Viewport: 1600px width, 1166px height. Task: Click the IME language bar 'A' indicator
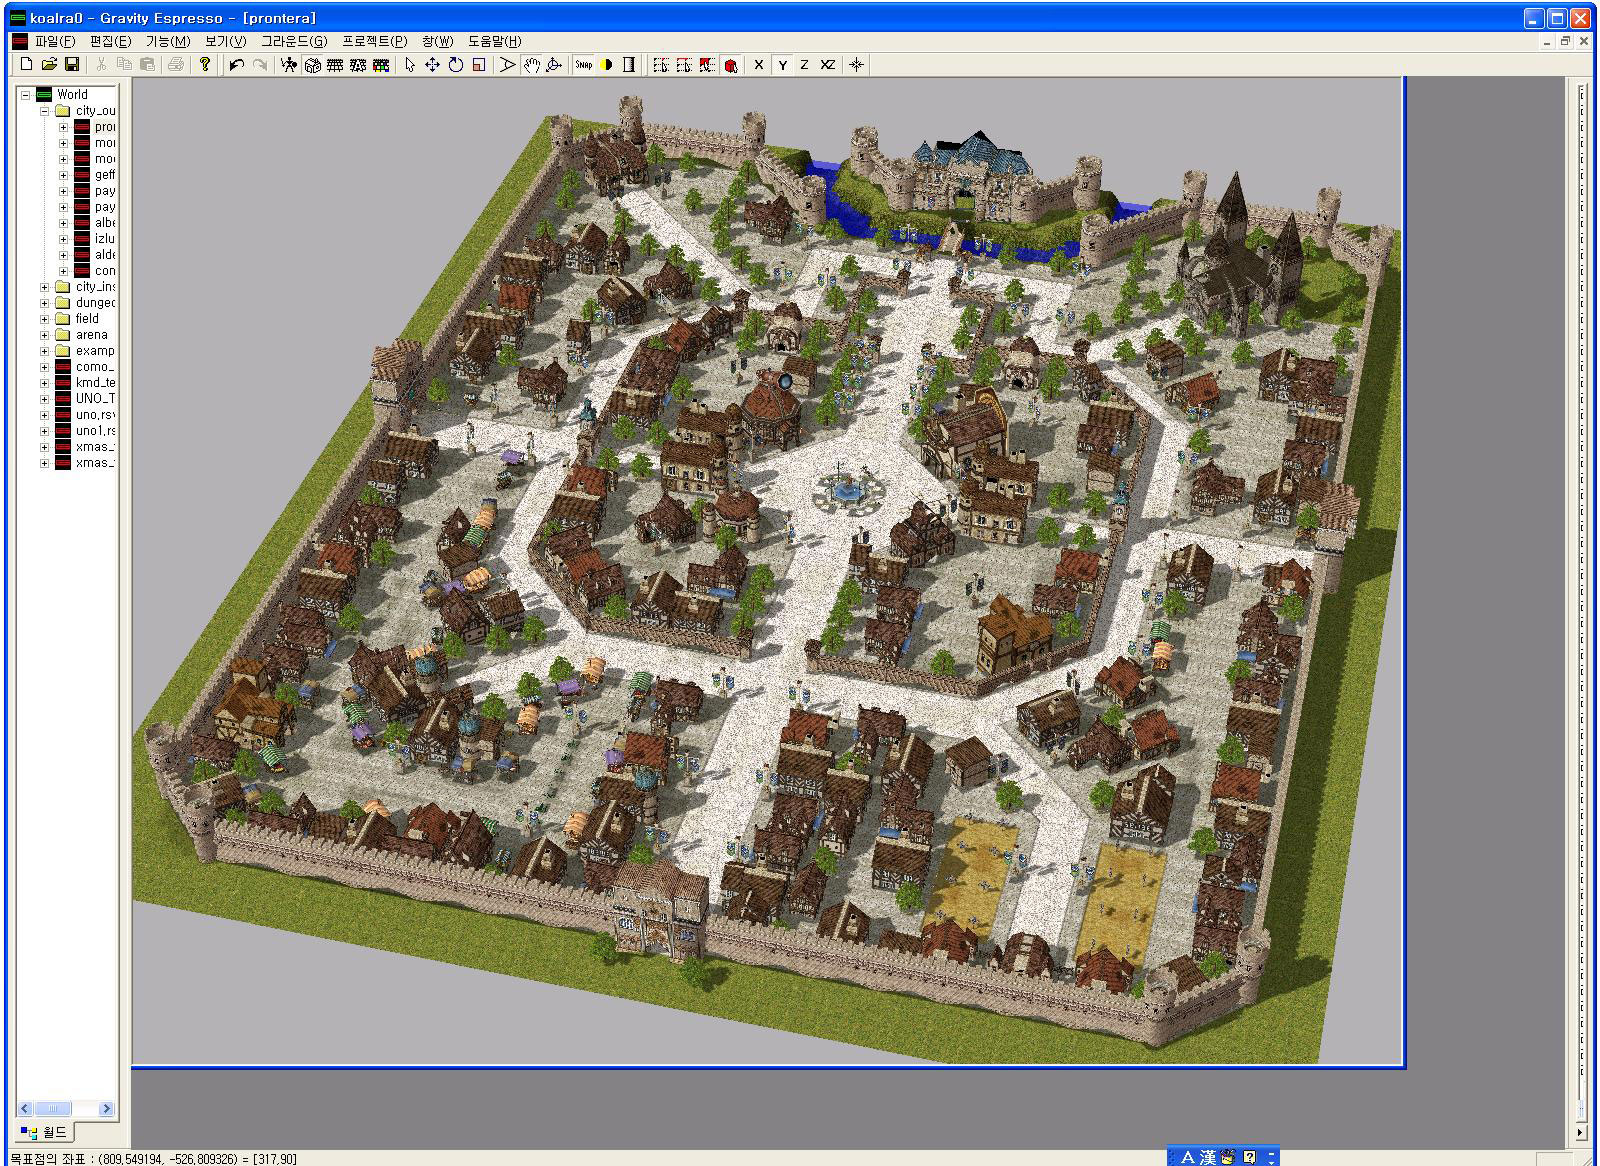(1187, 1157)
